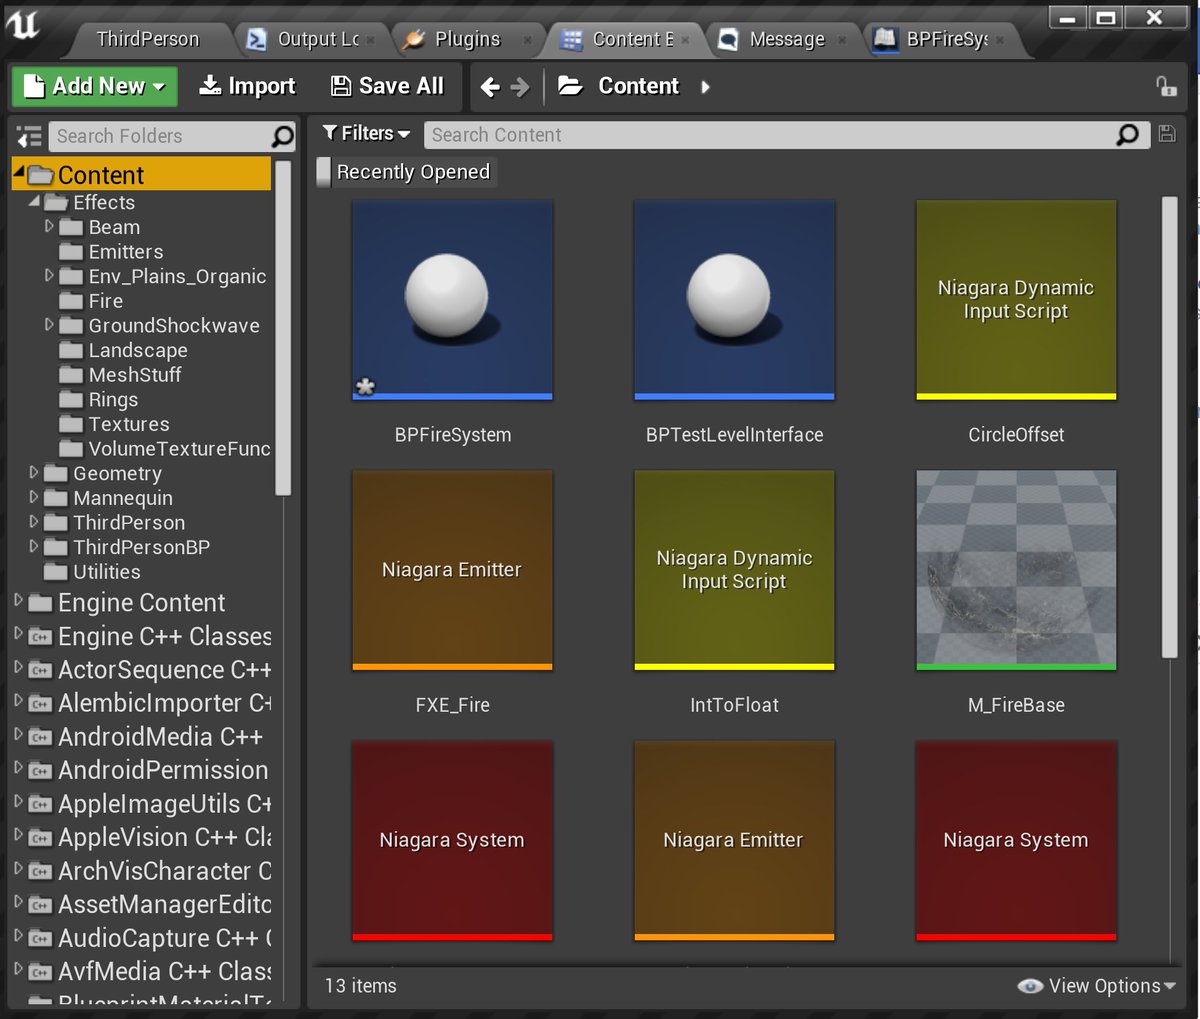Screen dimensions: 1200x1019
Task: Expand the Mannequin folder
Action: click(34, 497)
